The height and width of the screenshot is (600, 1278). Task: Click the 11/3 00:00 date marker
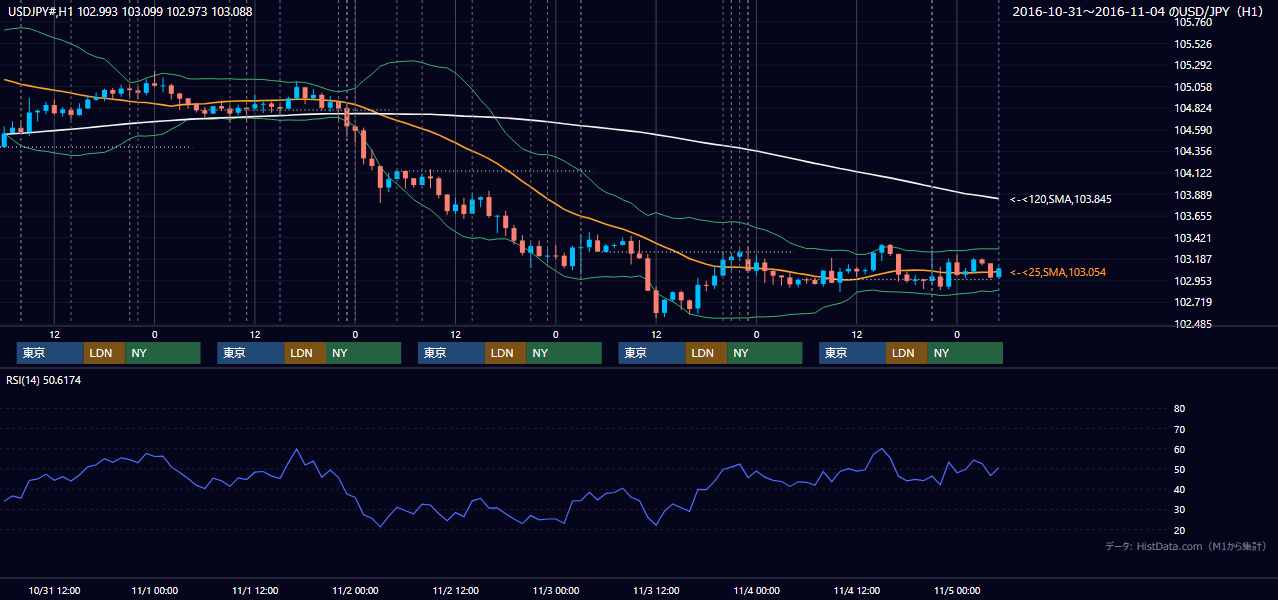coord(556,591)
